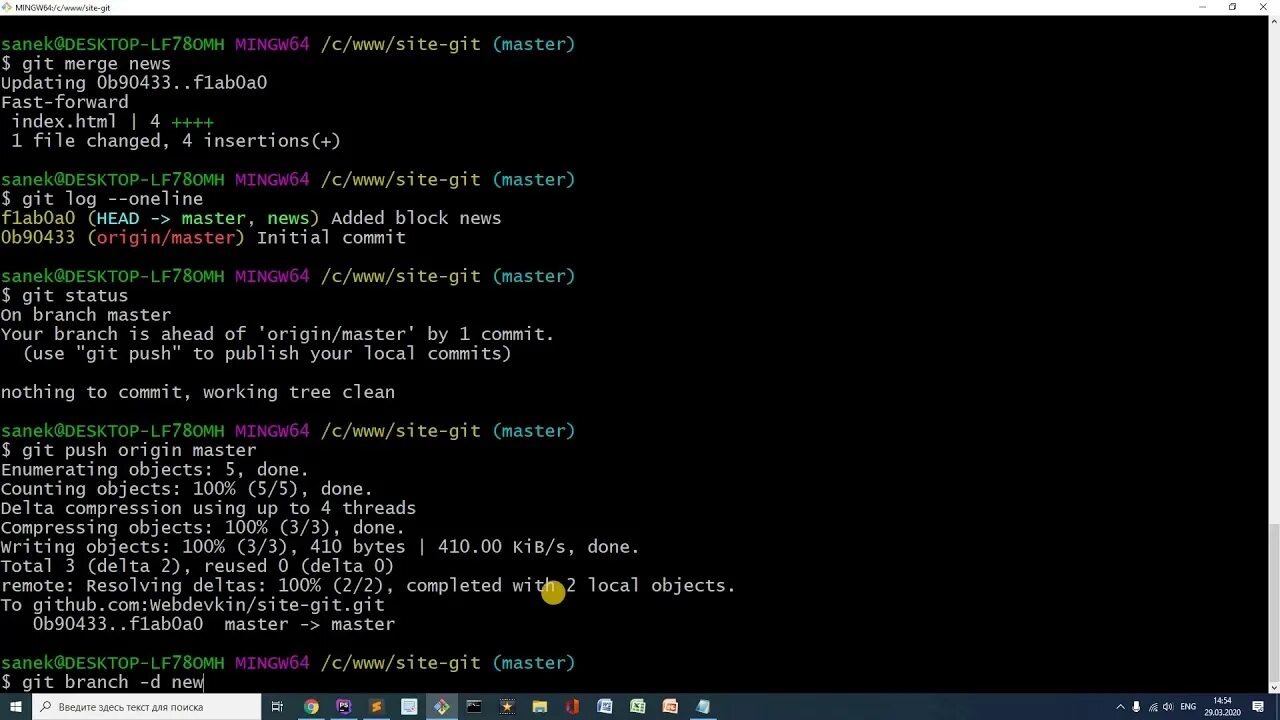The width and height of the screenshot is (1280, 720).
Task: Restore down the MINGW64 terminal window
Action: (x=1233, y=7)
